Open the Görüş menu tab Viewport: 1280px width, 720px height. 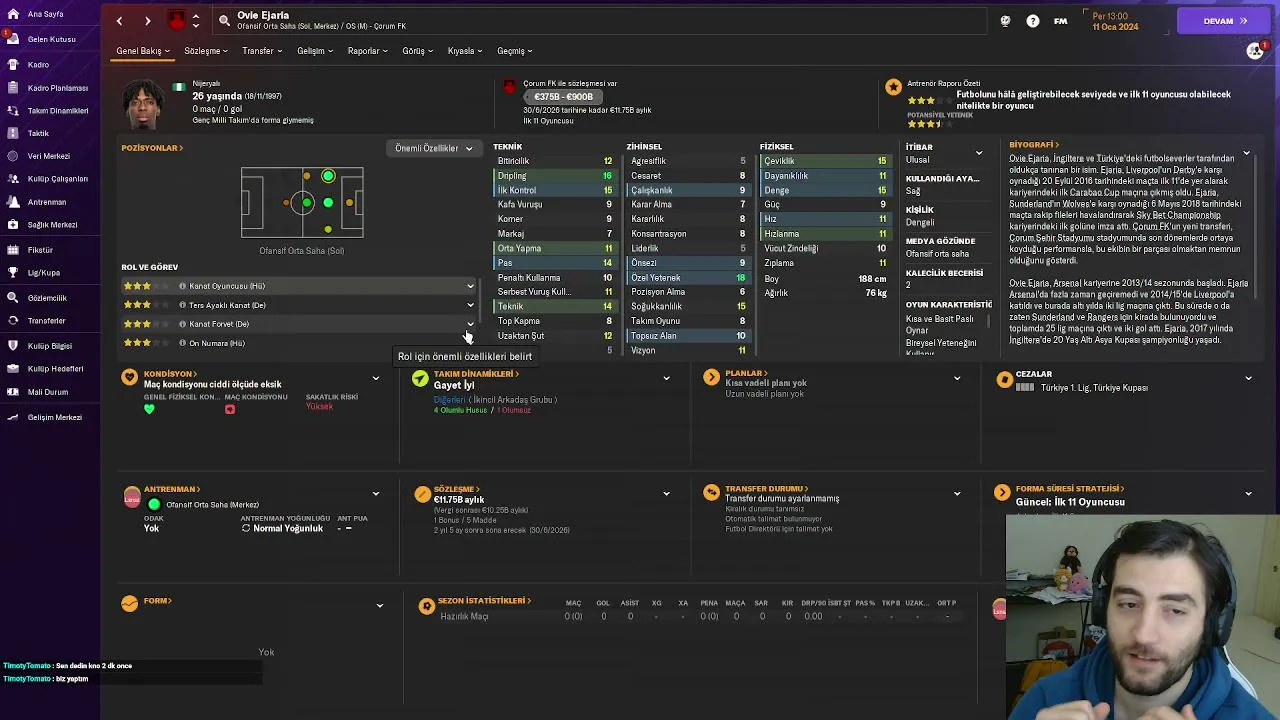[x=417, y=51]
